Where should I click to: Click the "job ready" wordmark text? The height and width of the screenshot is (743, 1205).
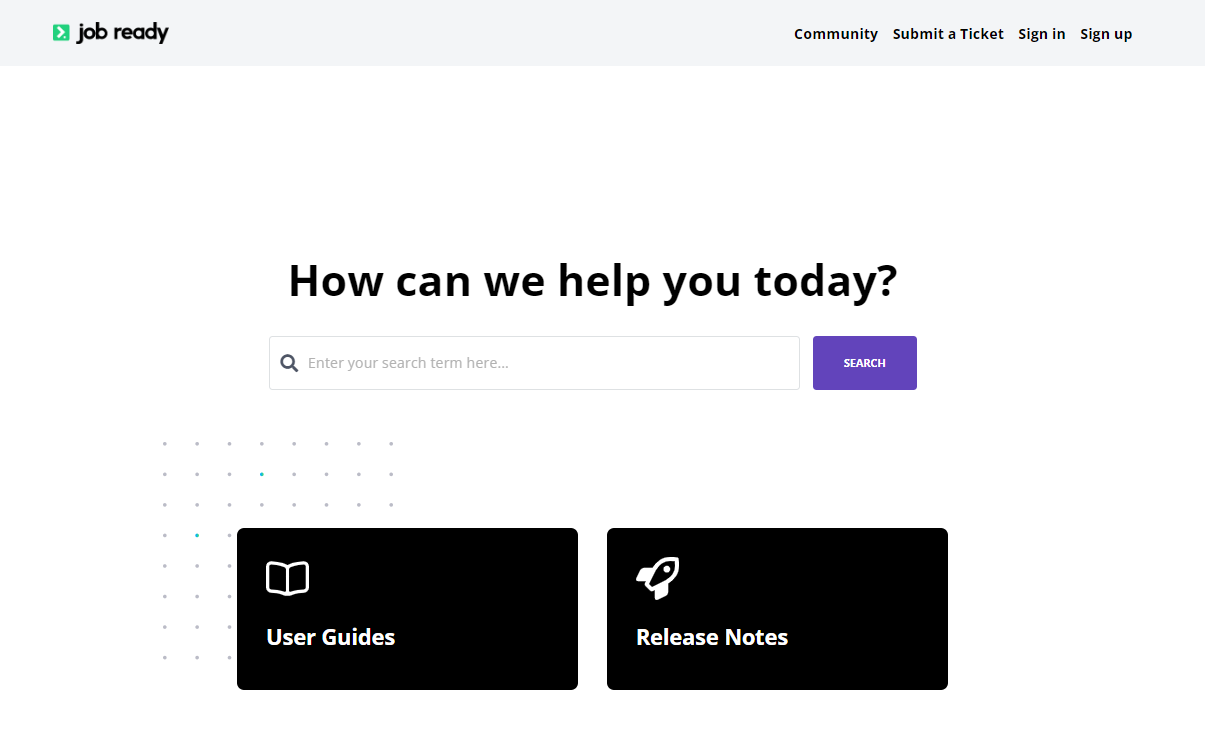(x=123, y=33)
